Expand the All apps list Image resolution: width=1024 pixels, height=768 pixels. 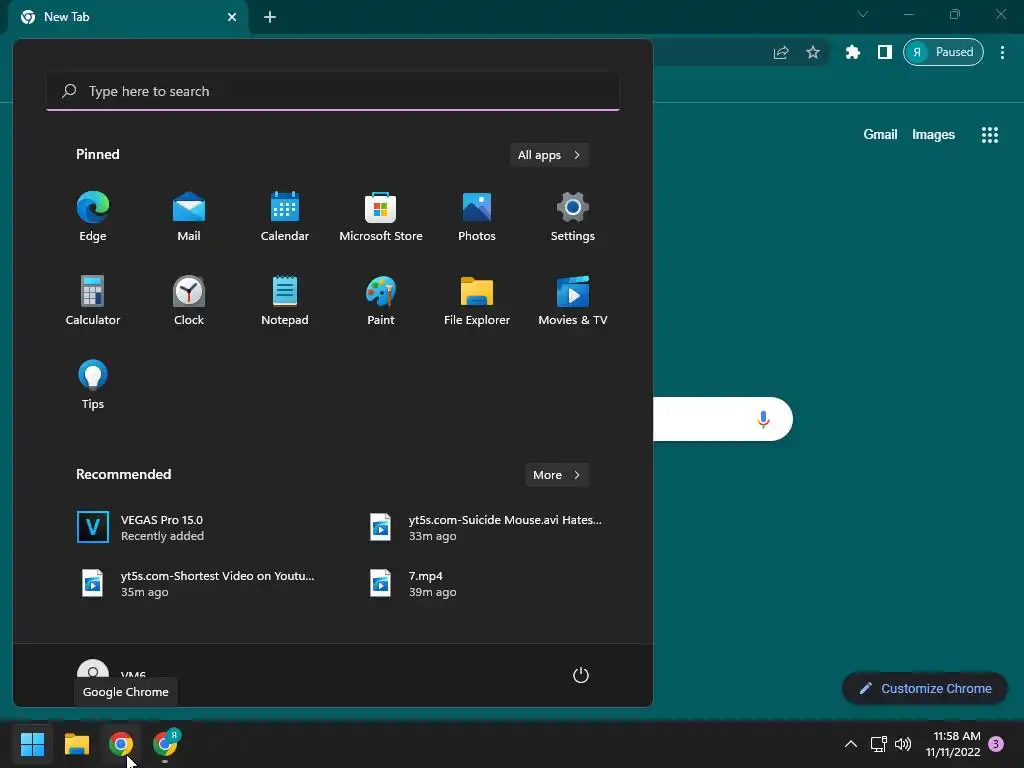[549, 155]
